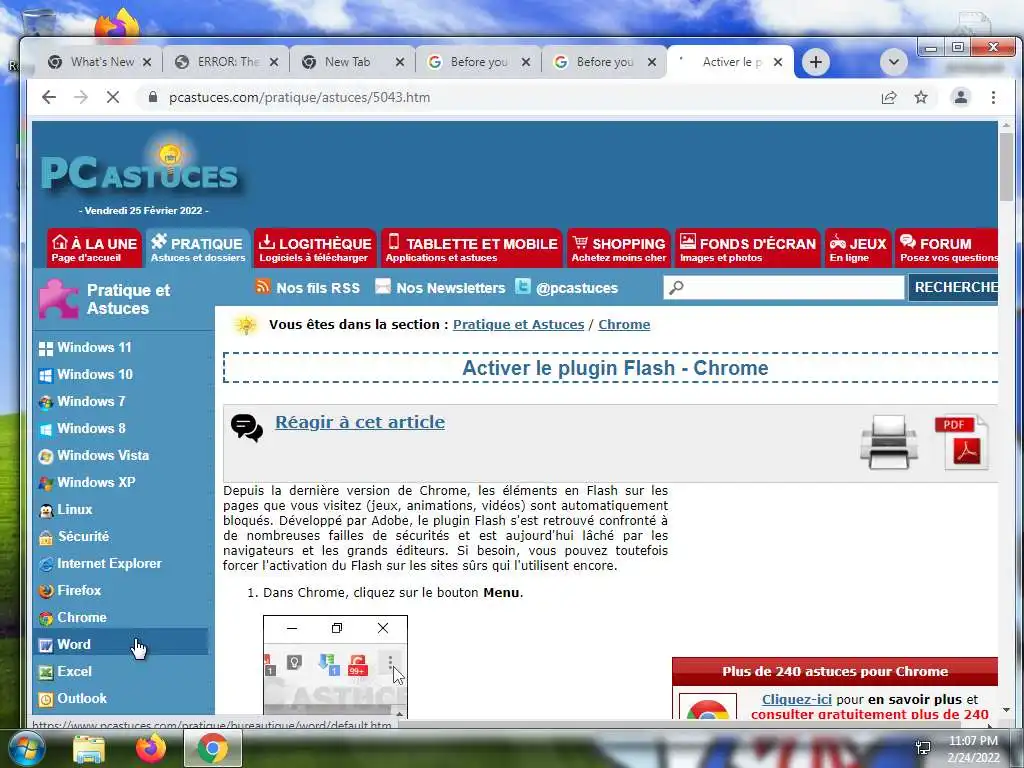
Task: Open File Explorer from the taskbar
Action: 89,749
